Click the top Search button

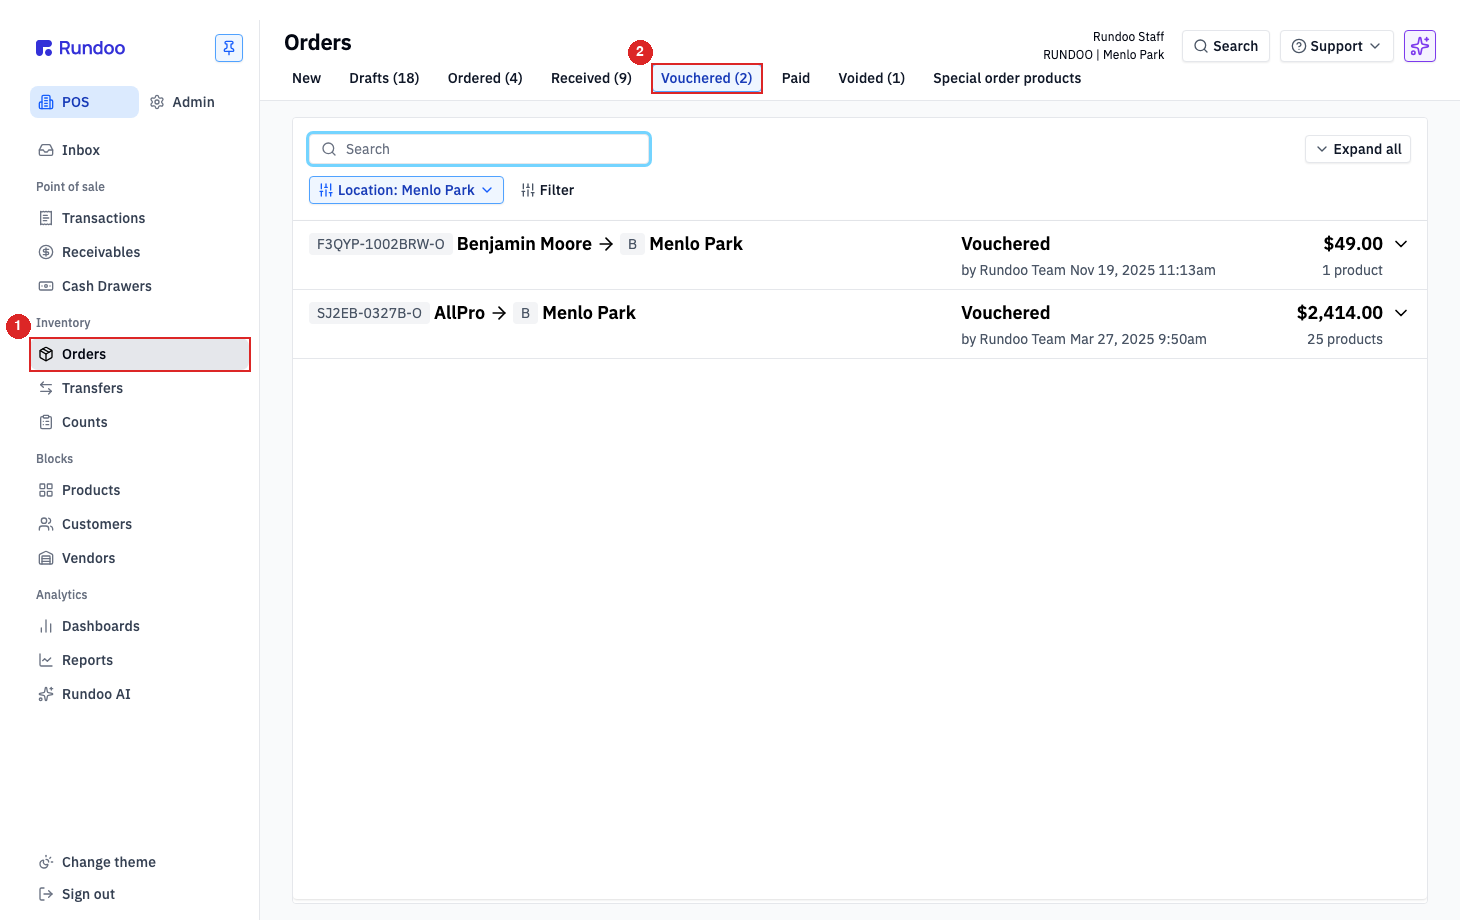point(1226,46)
